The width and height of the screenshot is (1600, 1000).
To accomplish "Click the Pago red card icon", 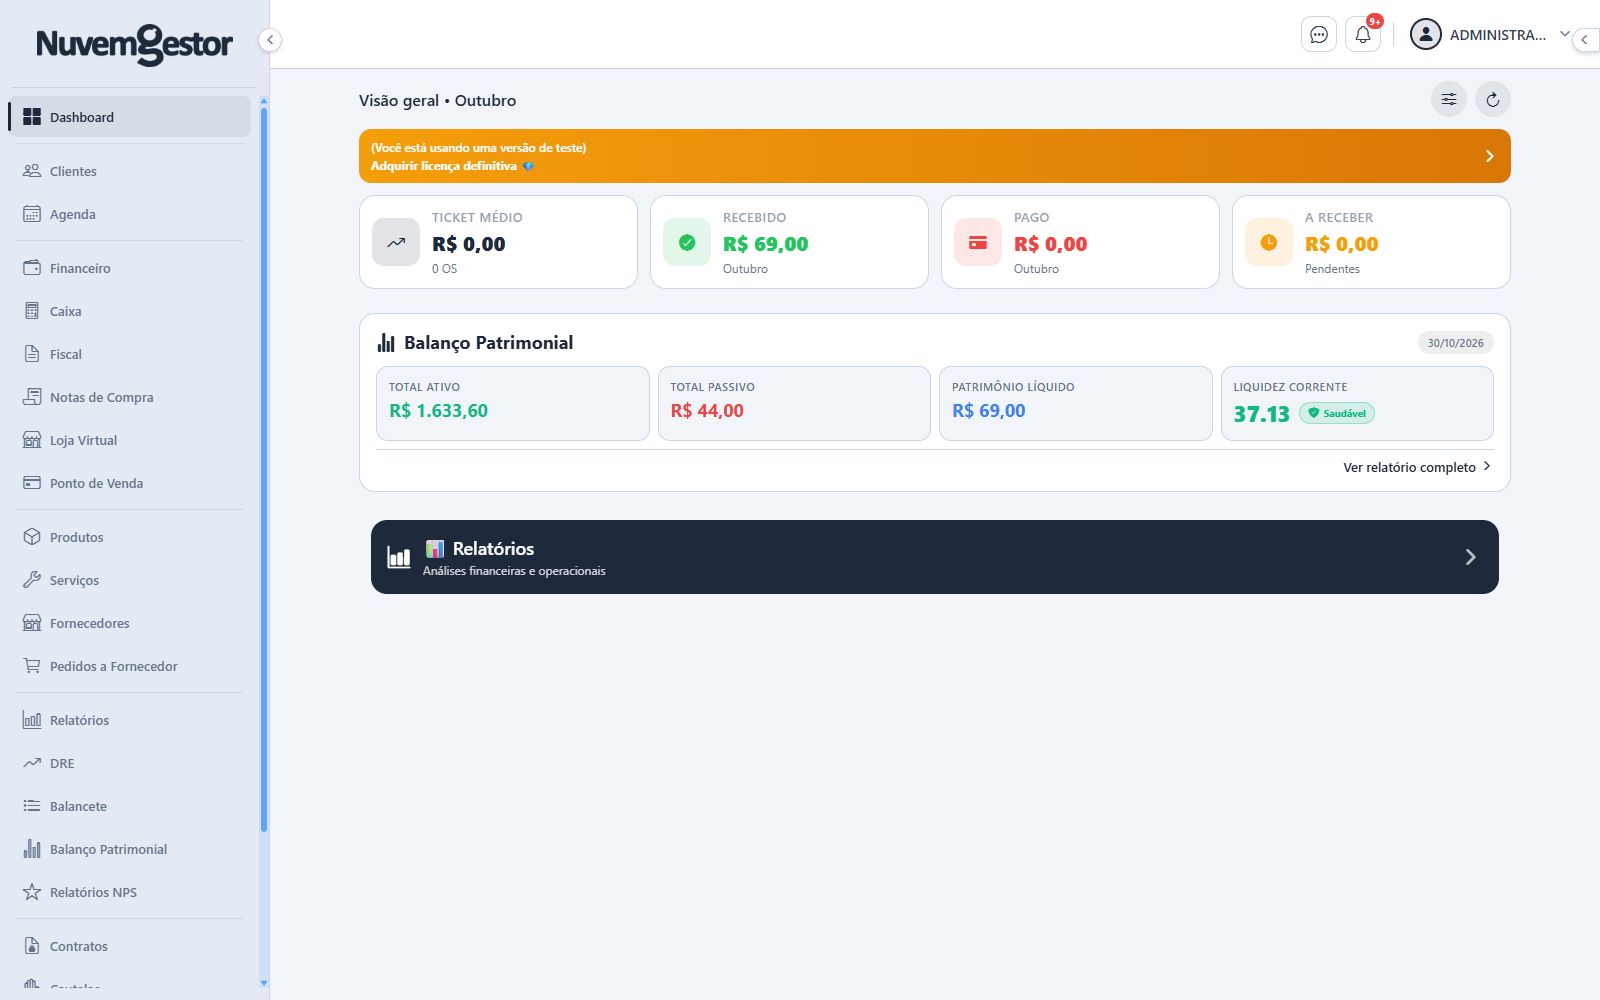I will click(978, 242).
